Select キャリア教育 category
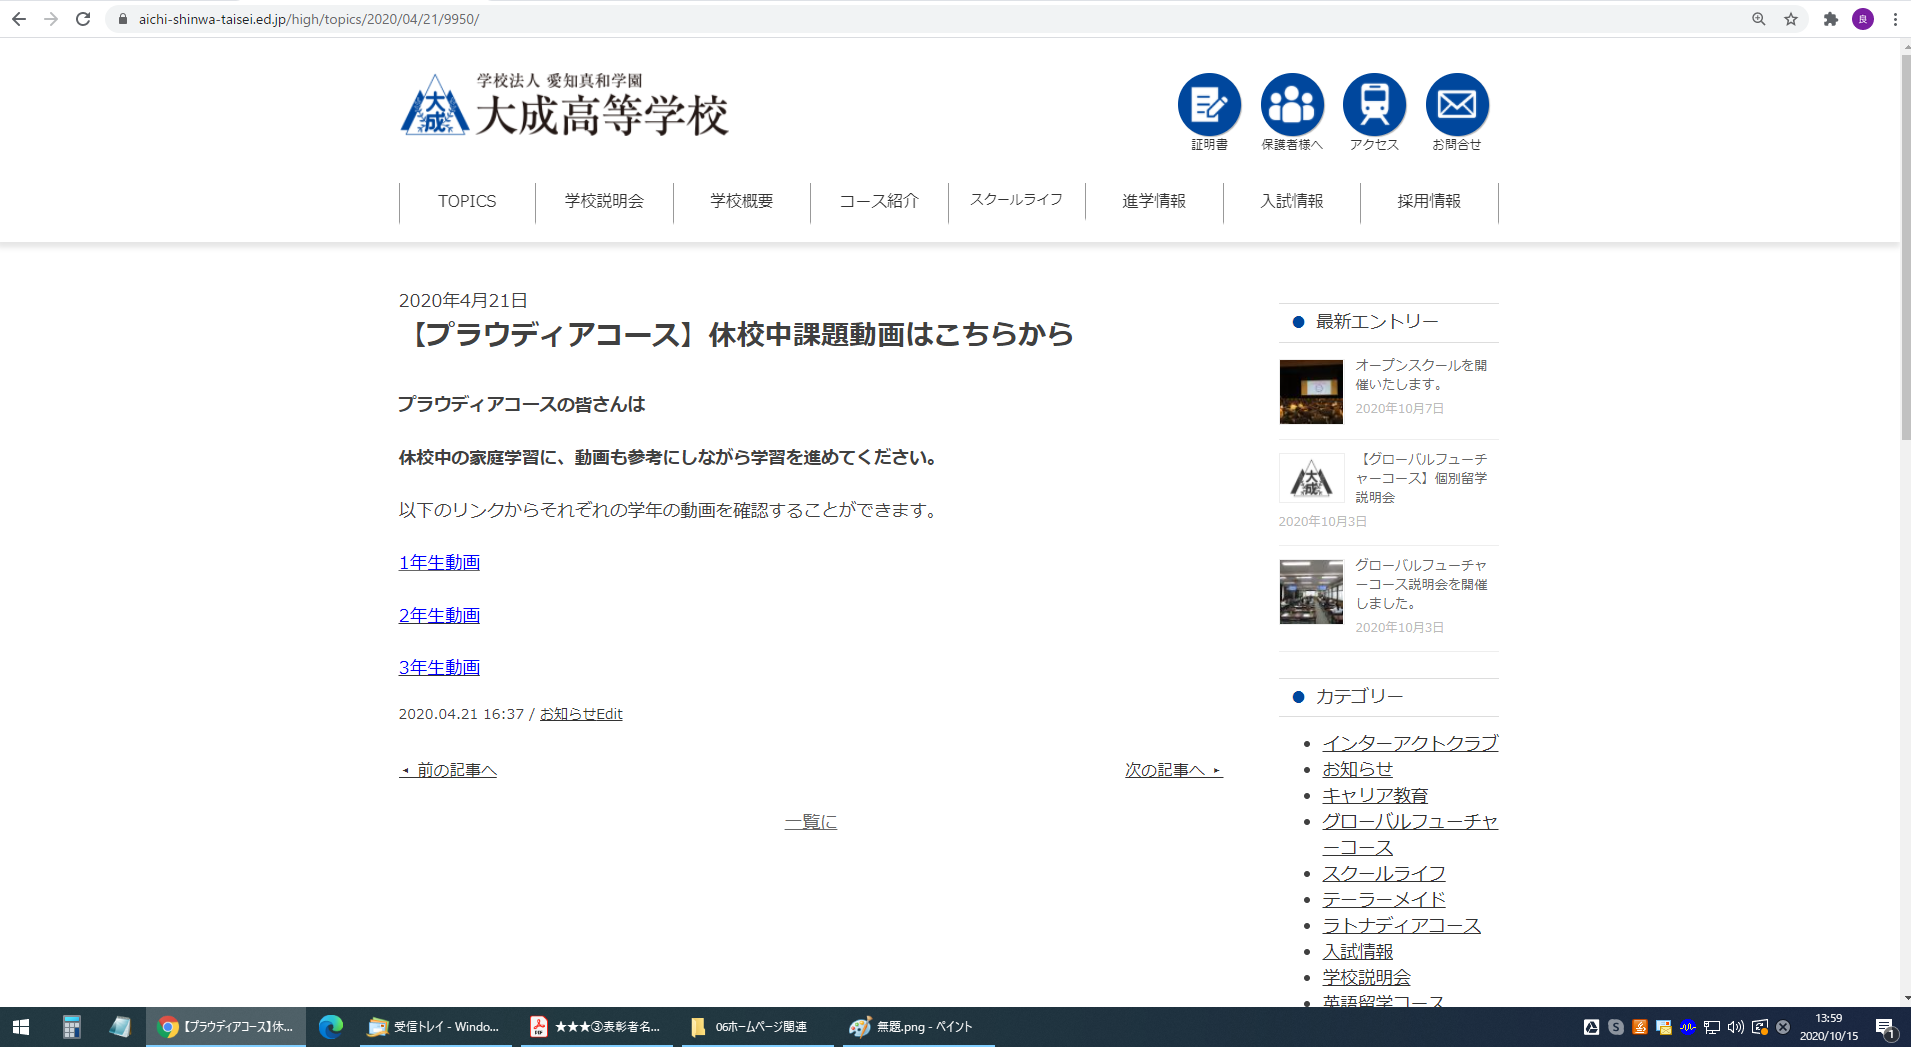 pyautogui.click(x=1375, y=795)
